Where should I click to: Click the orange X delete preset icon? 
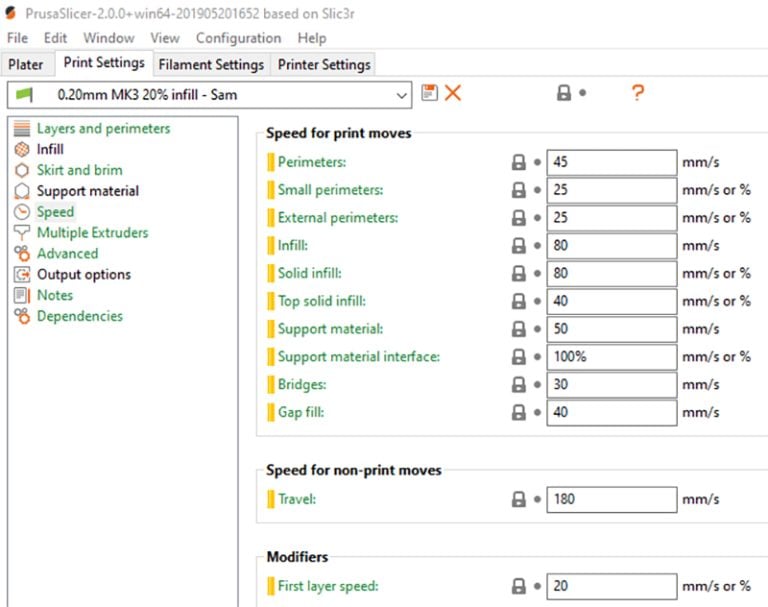click(453, 93)
